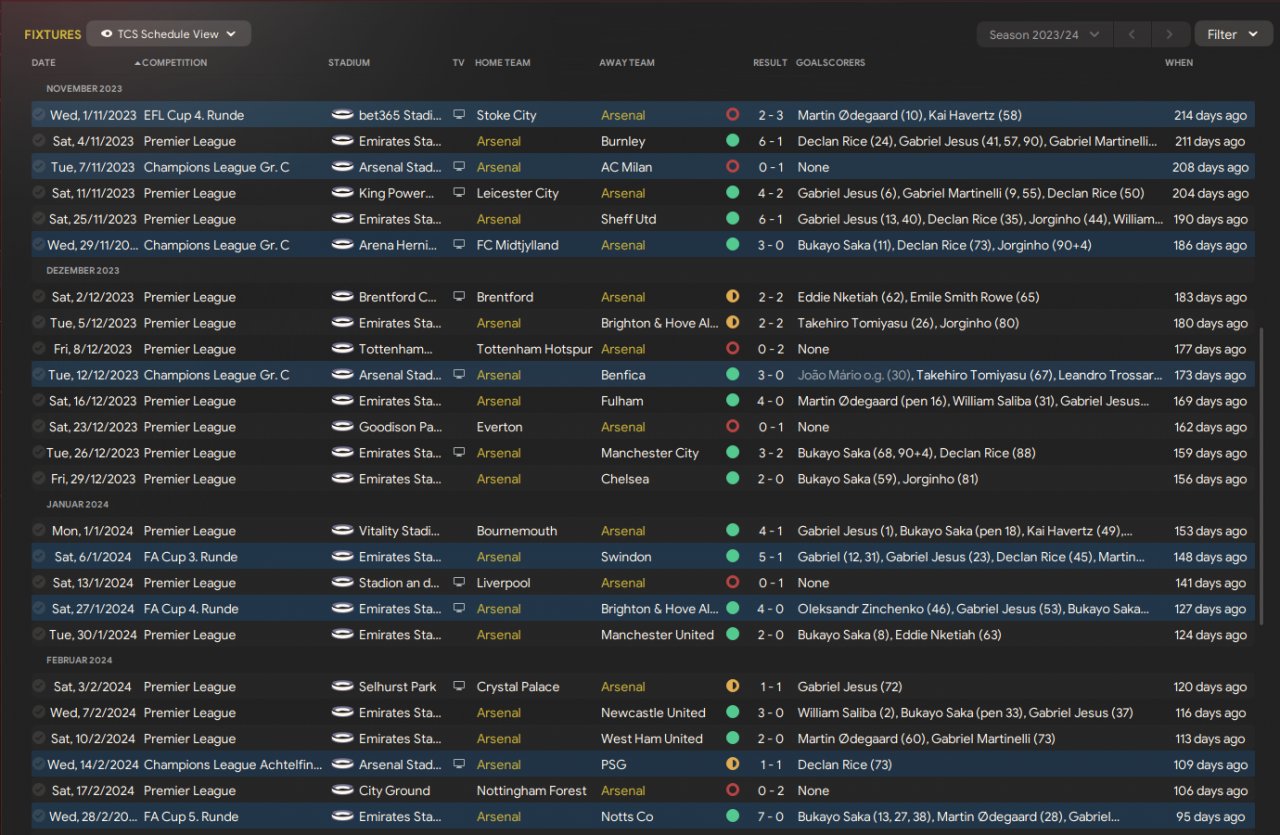Screen dimensions: 1280x835
Task: Click 'FA Cup 3. Runde' competition
Action: [x=191, y=557]
